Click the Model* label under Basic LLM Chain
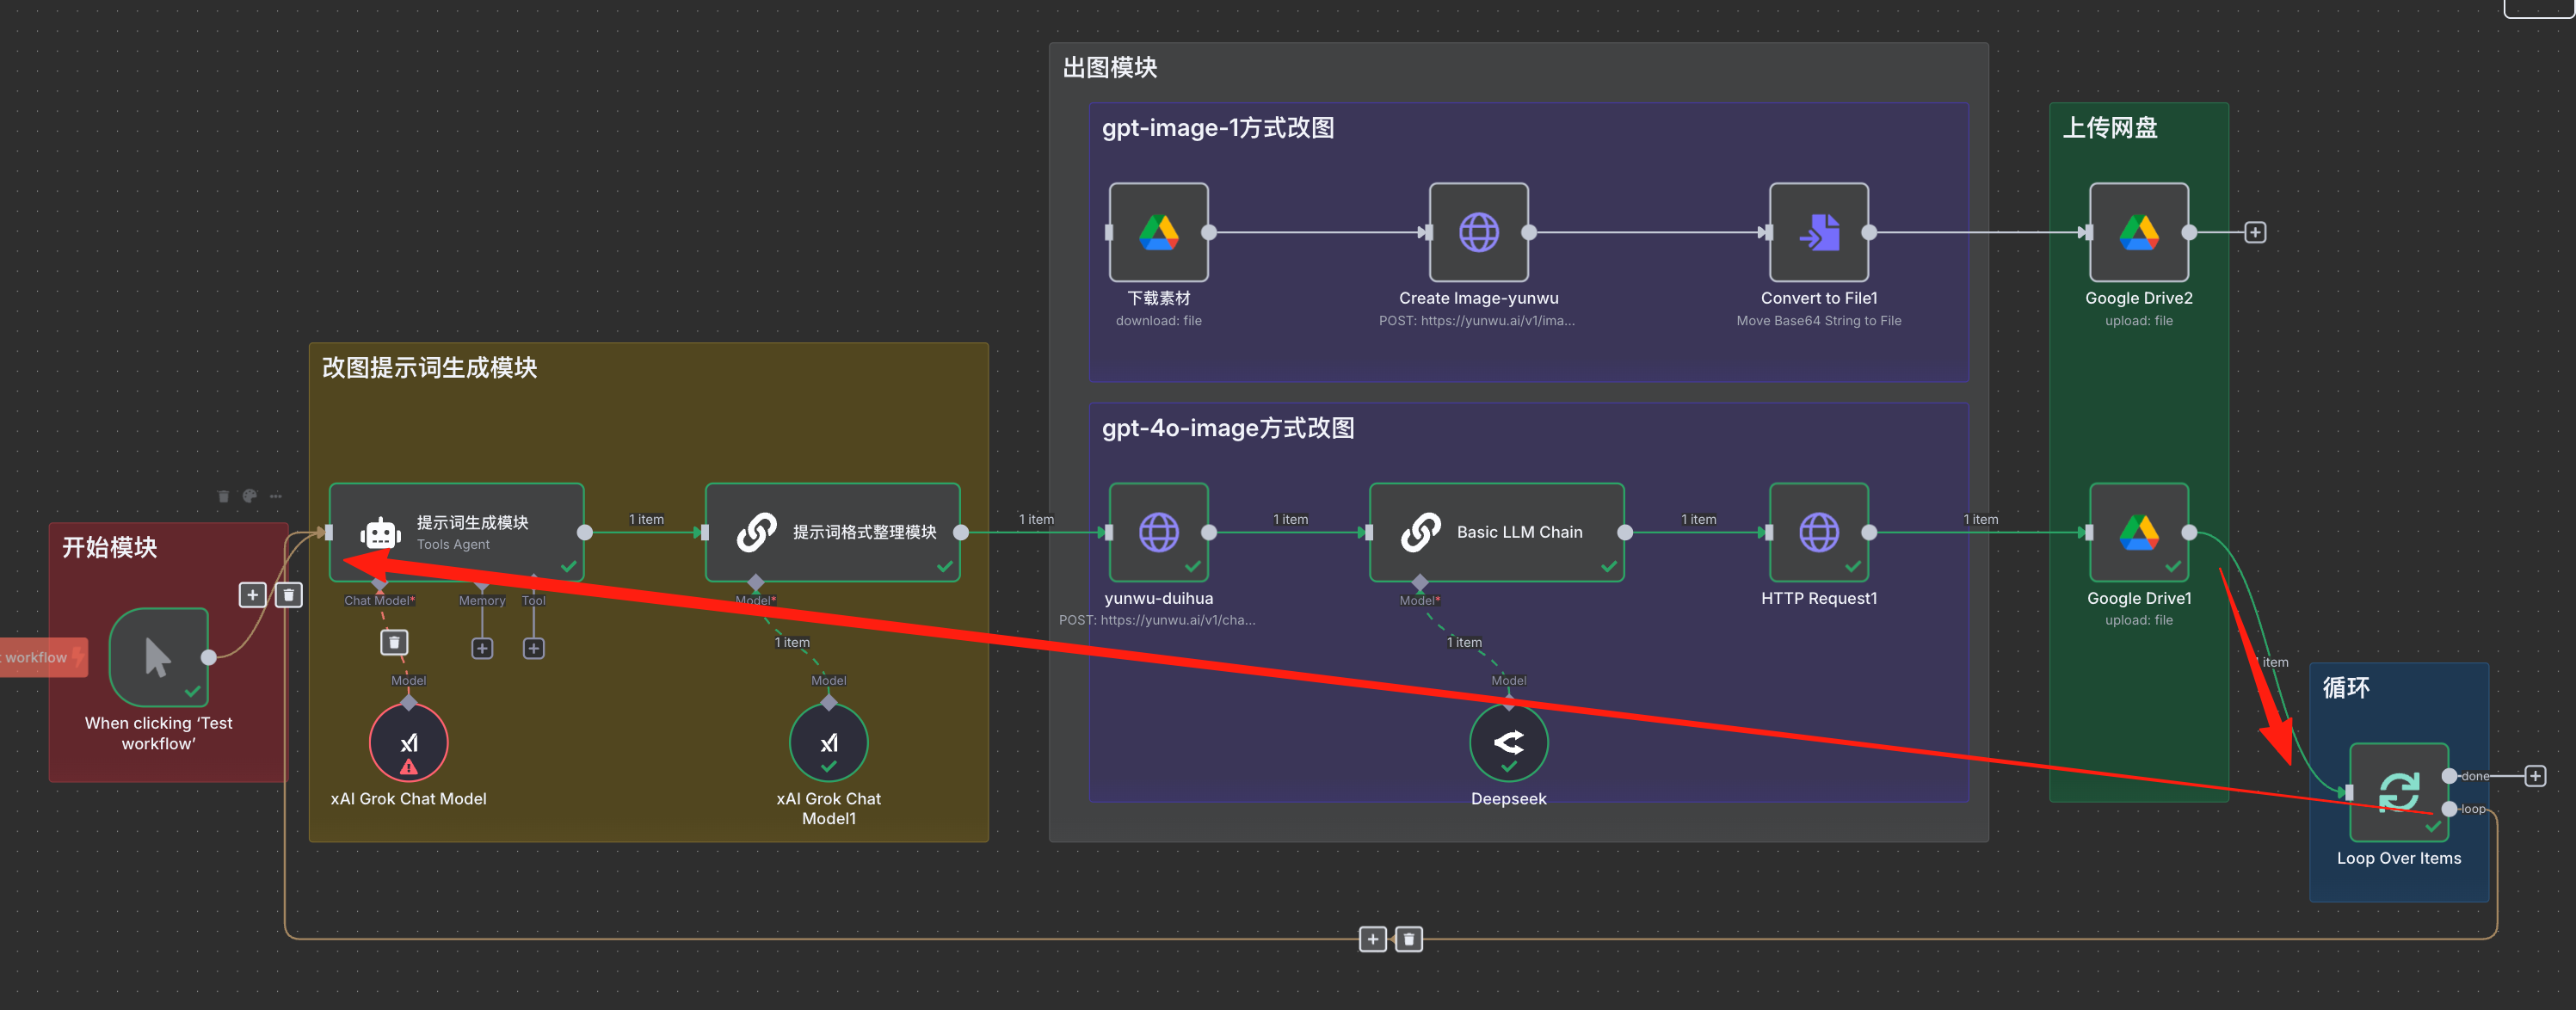The image size is (2576, 1010). click(x=1419, y=600)
